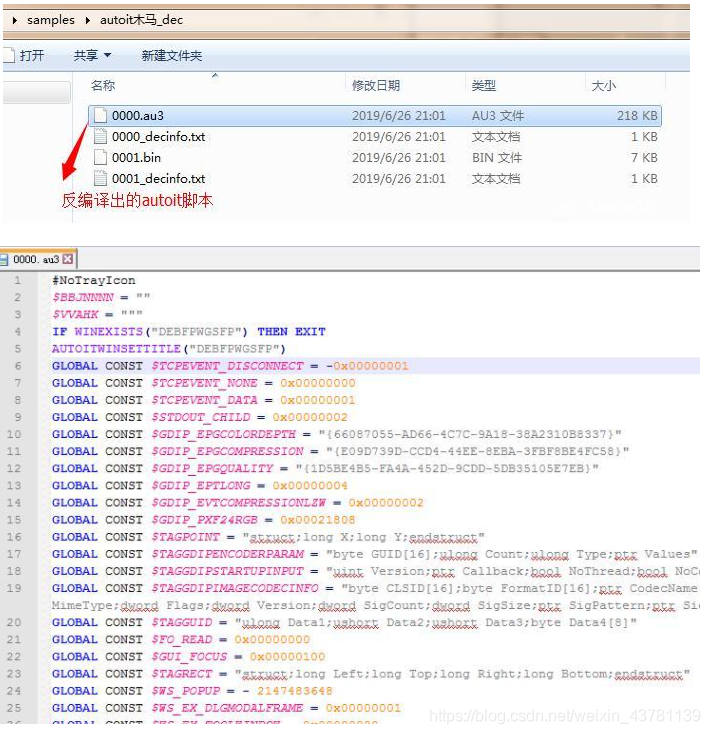The width and height of the screenshot is (710, 734).
Task: Open the 共享 dropdown menu
Action: [92, 56]
